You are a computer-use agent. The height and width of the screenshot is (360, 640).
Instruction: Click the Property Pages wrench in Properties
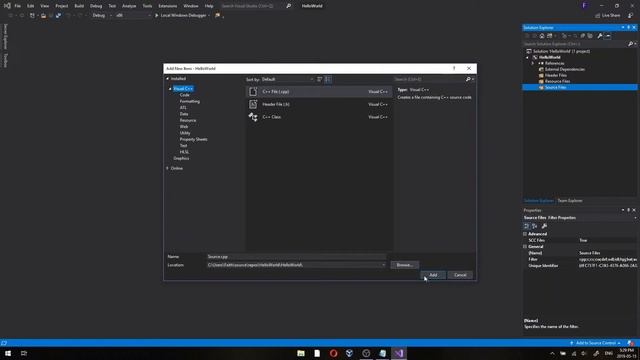point(544,226)
